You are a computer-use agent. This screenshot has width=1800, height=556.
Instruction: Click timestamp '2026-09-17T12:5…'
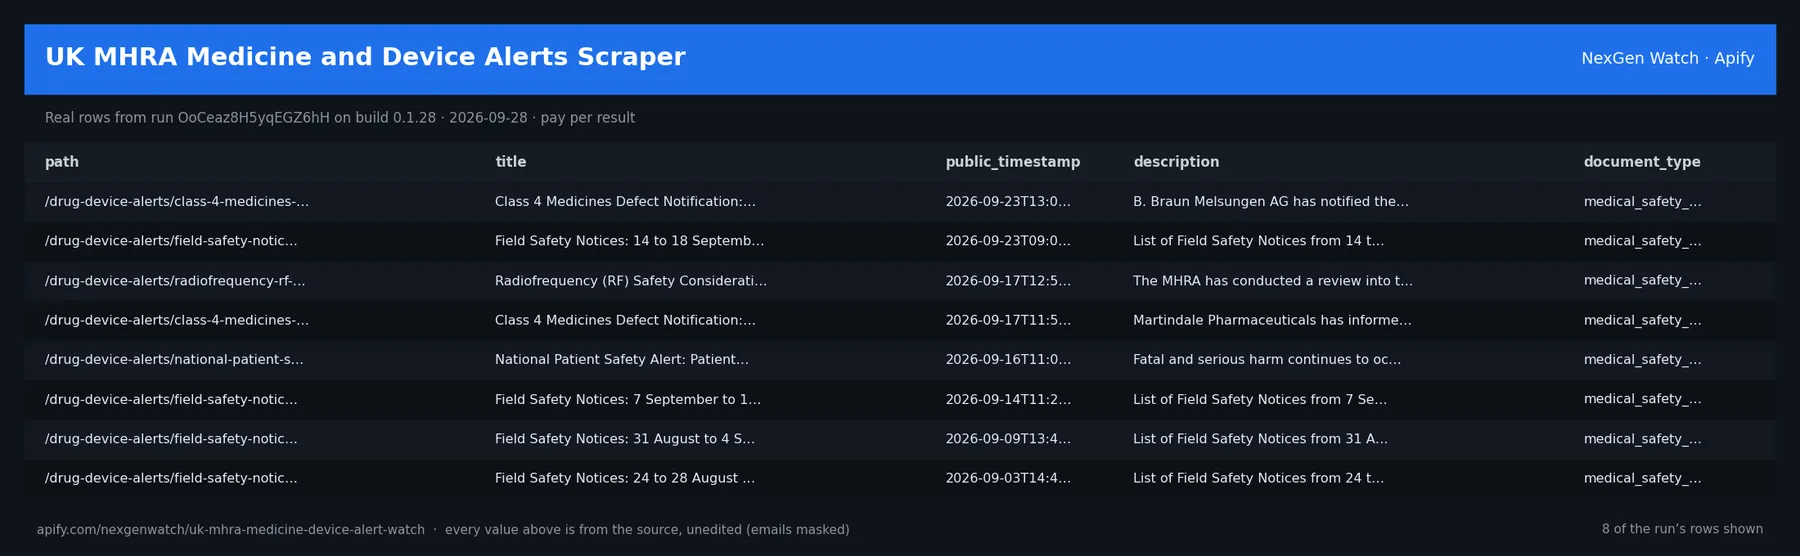pyautogui.click(x=1008, y=281)
